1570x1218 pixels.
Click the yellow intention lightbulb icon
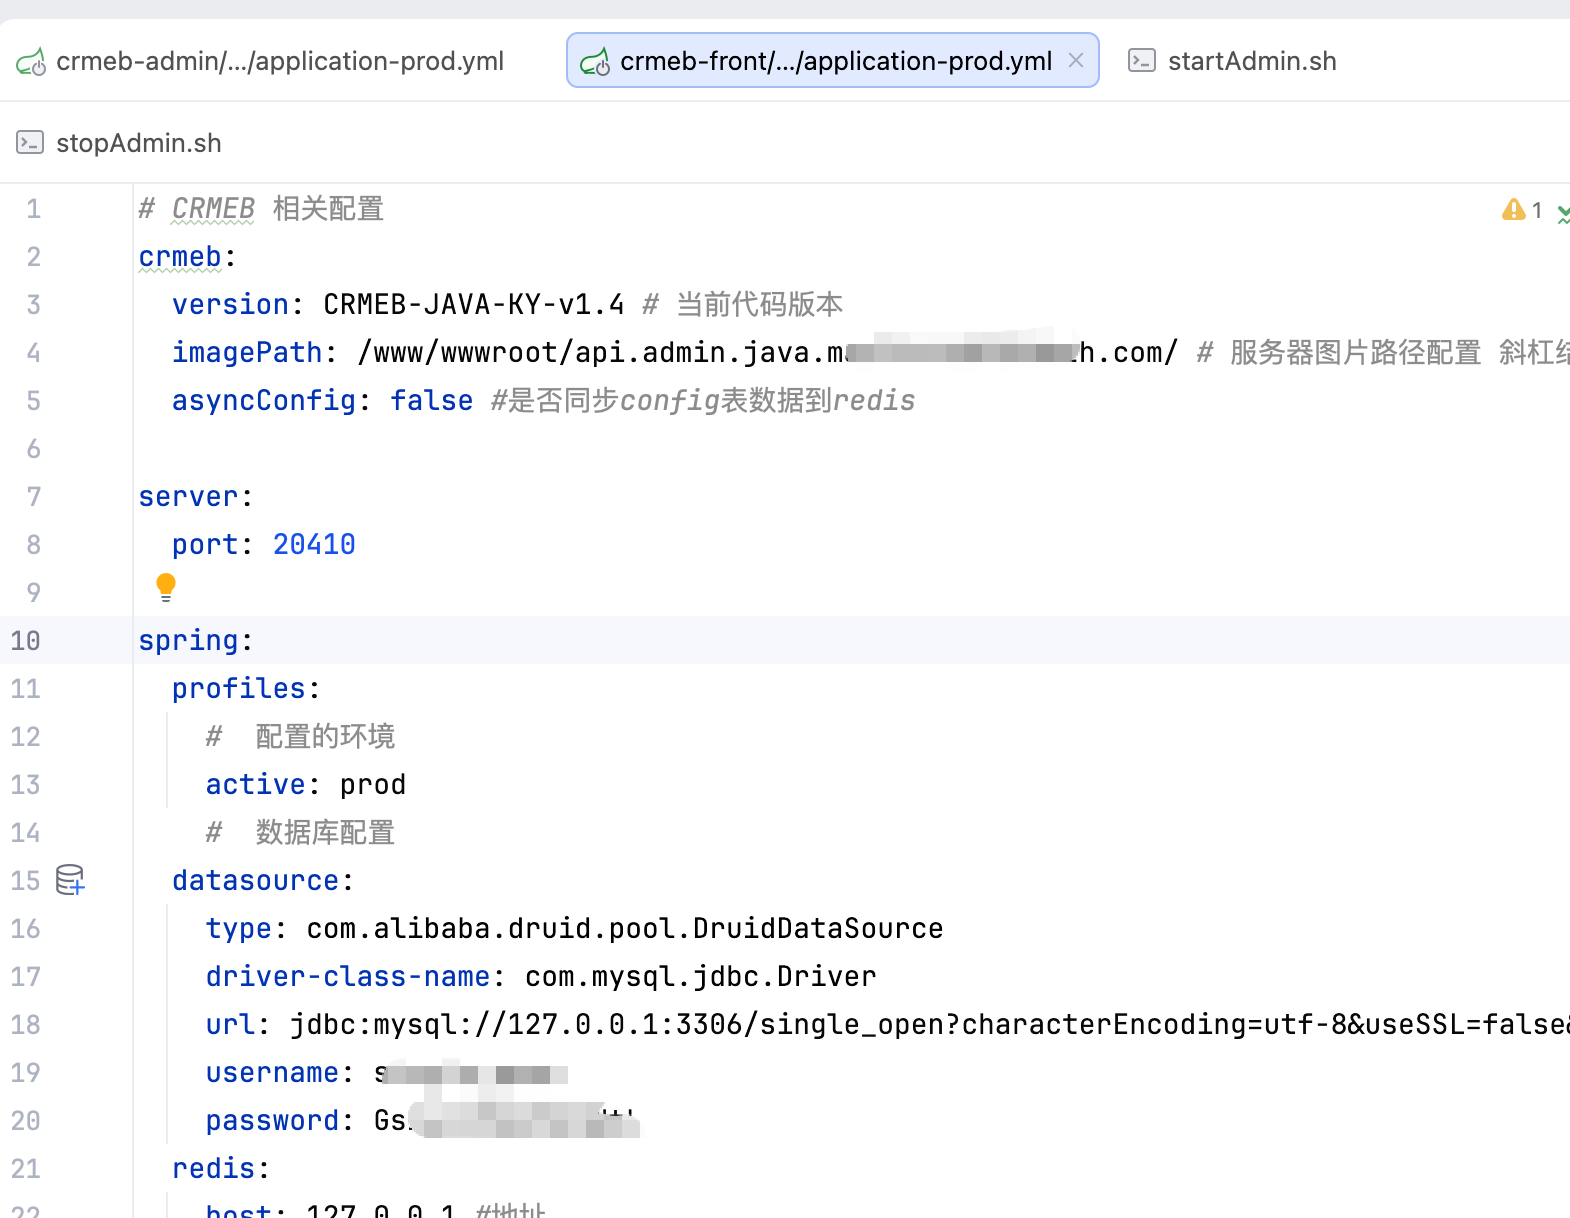pyautogui.click(x=166, y=587)
